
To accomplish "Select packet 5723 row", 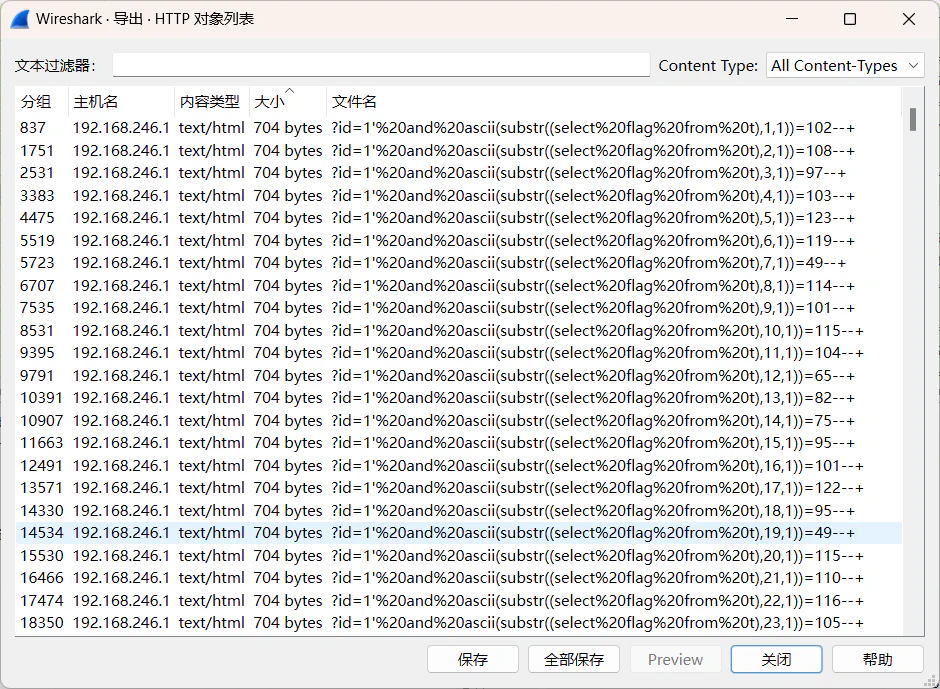I will (x=459, y=263).
